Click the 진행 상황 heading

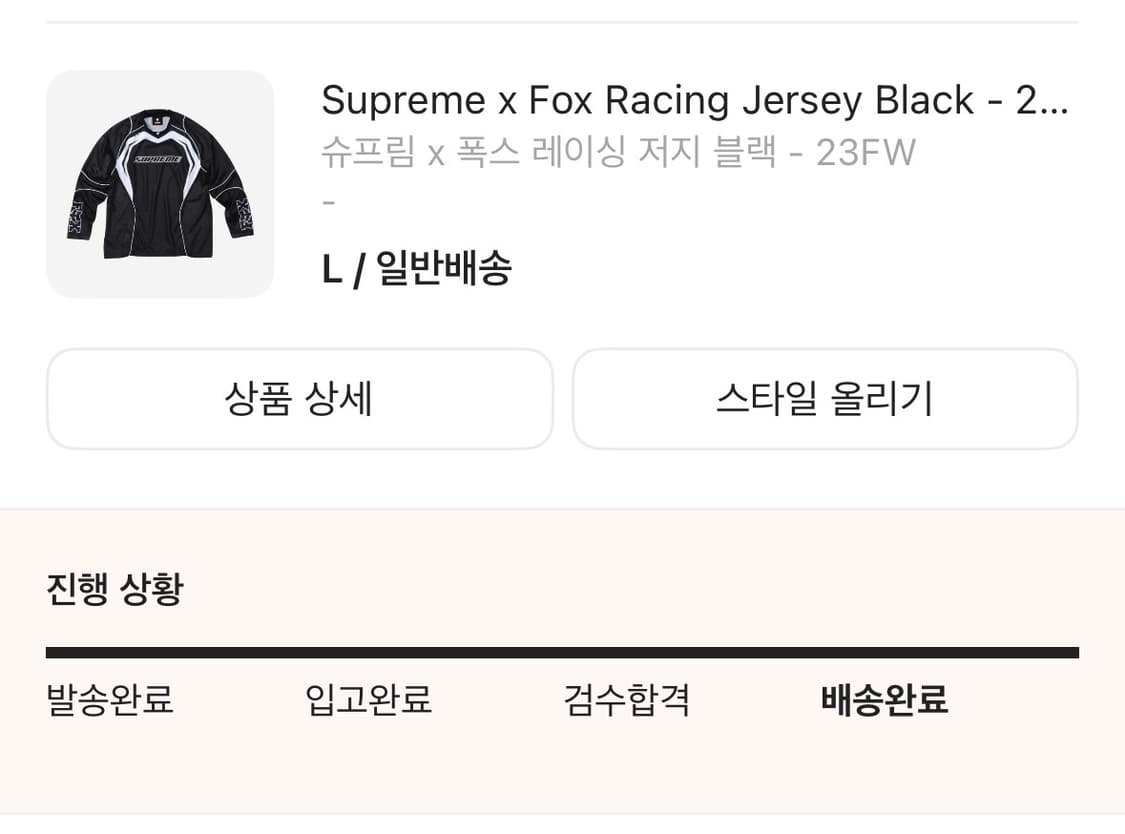[x=115, y=589]
